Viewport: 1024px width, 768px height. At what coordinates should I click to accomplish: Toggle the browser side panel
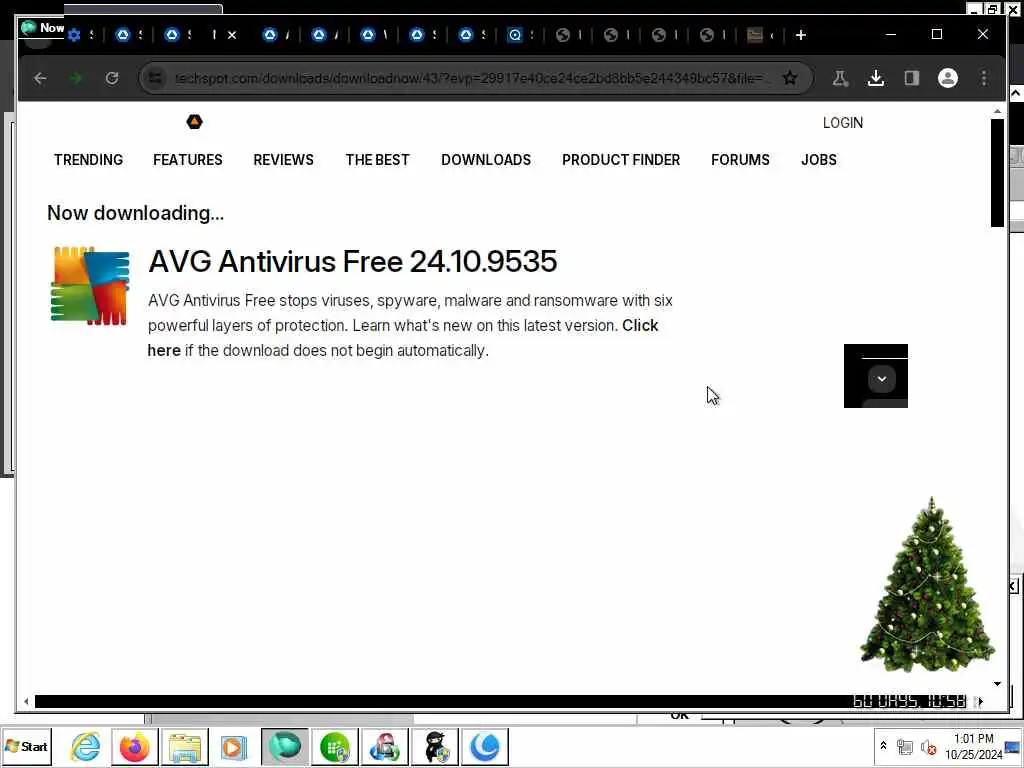click(912, 78)
